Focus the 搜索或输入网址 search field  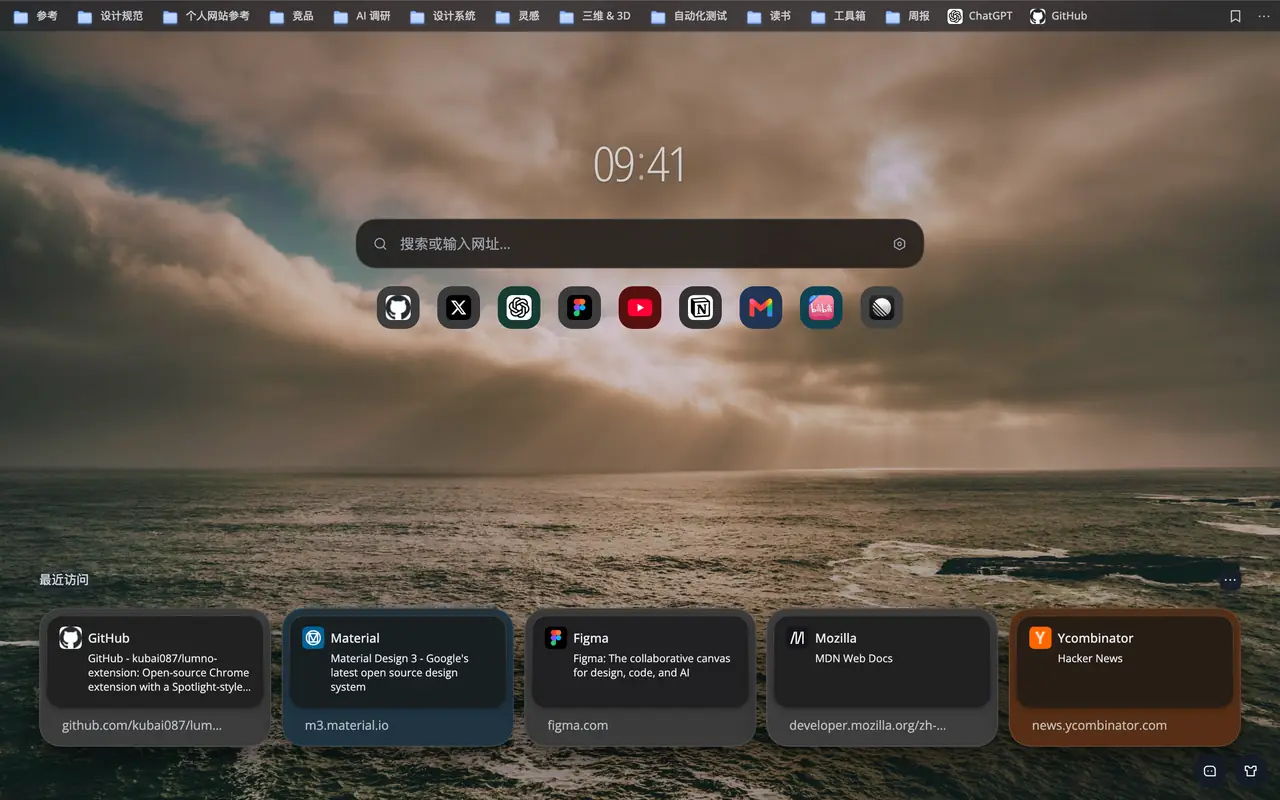point(640,244)
